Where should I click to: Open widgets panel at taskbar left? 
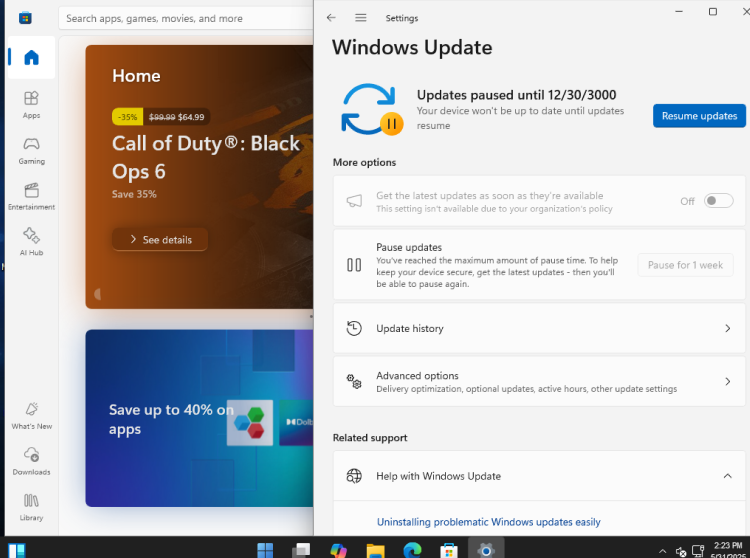pos(17,550)
